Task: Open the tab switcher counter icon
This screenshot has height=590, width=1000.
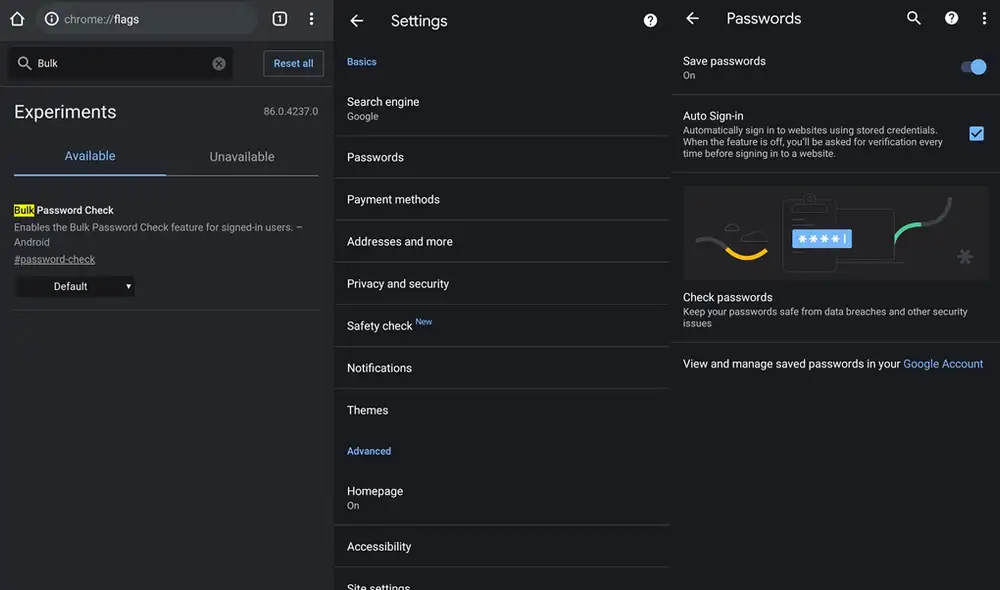Action: (280, 19)
